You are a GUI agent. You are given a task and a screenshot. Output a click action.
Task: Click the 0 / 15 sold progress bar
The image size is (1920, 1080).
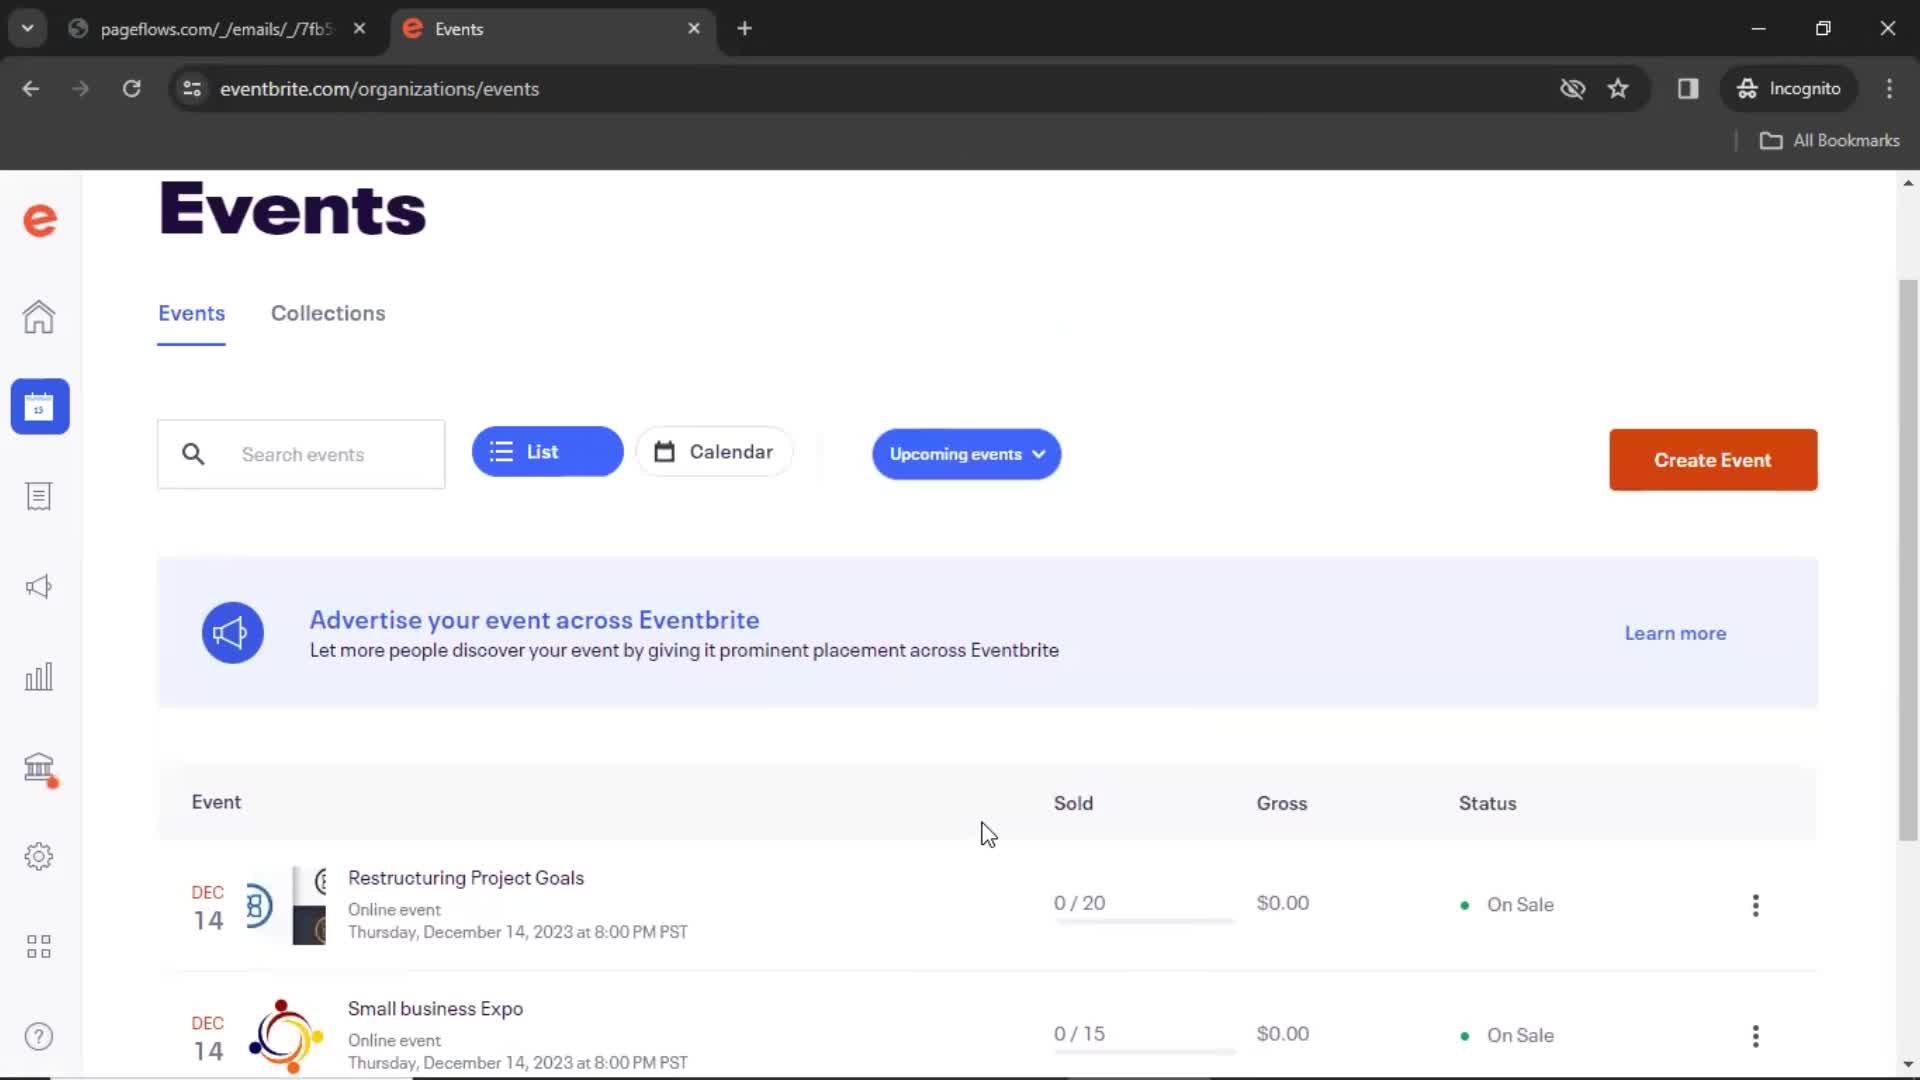pyautogui.click(x=1144, y=1052)
